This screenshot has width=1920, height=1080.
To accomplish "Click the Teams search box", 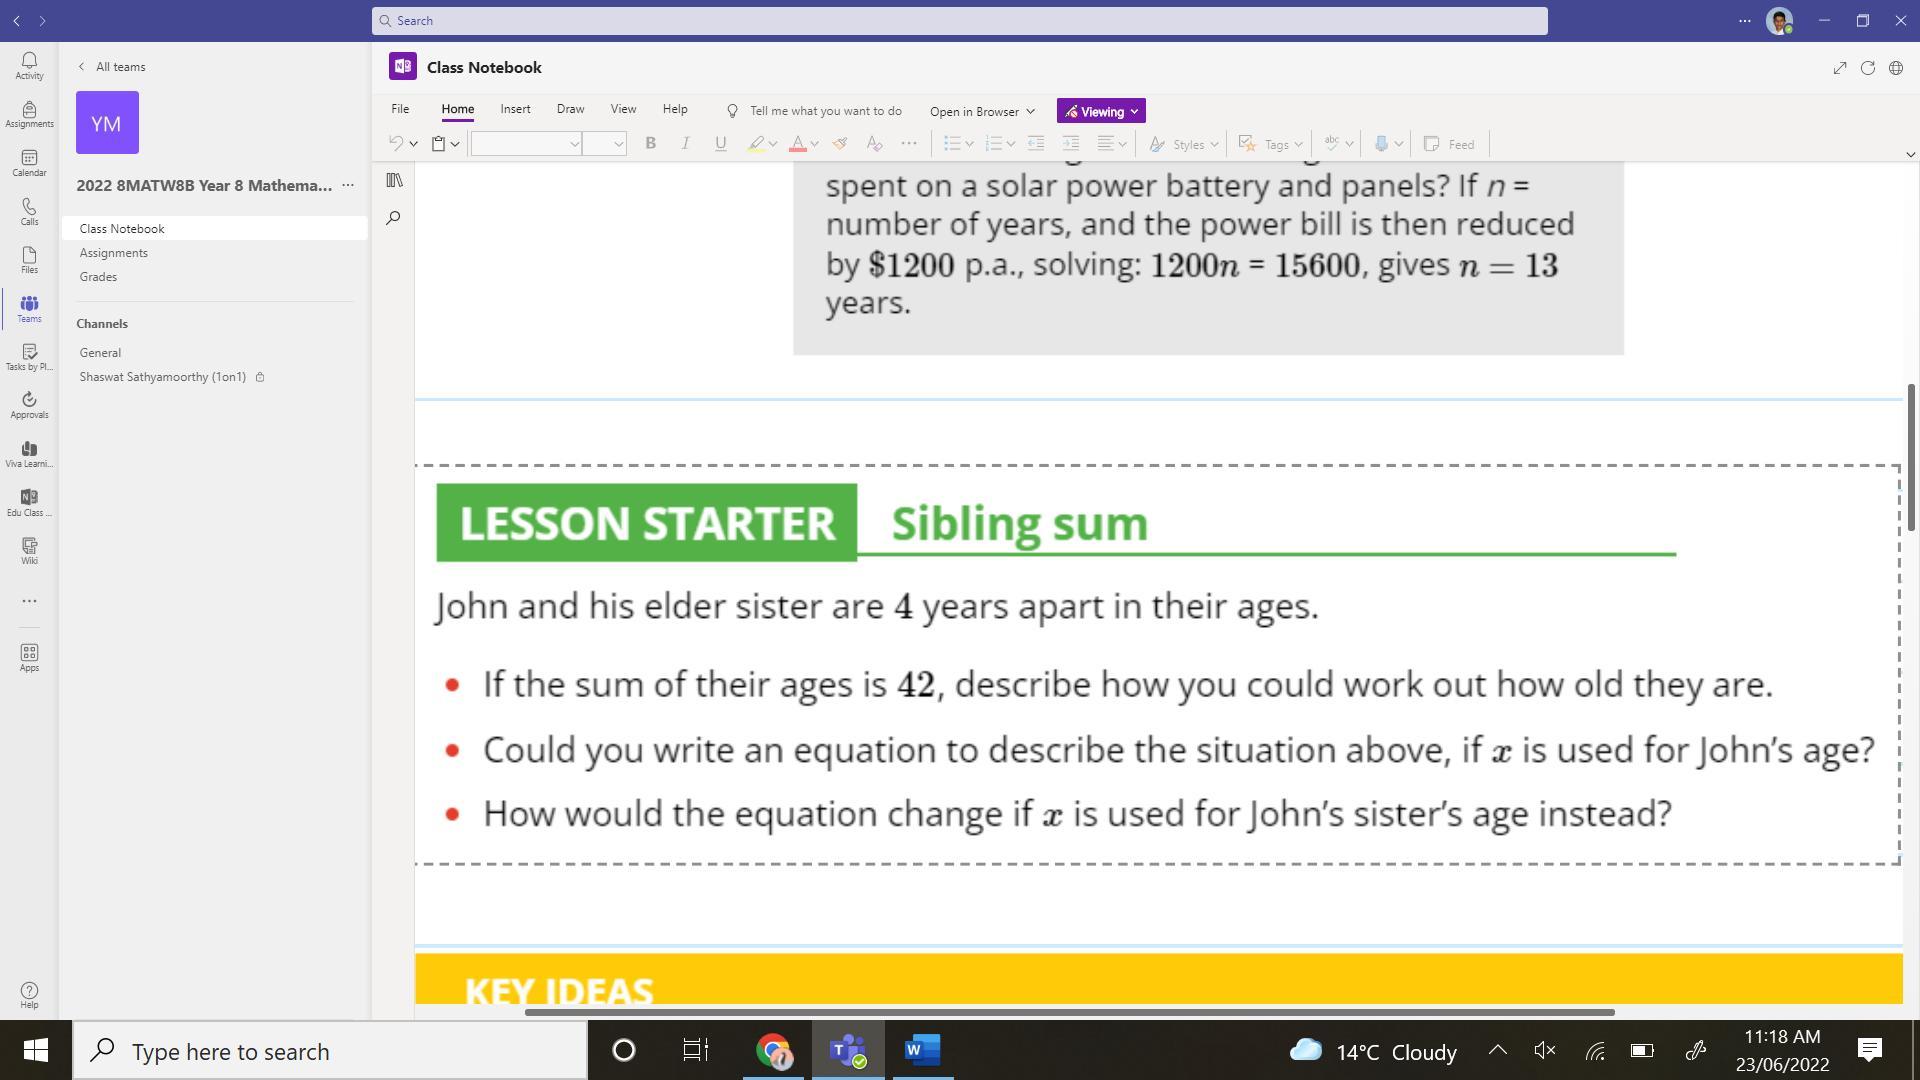I will (959, 21).
